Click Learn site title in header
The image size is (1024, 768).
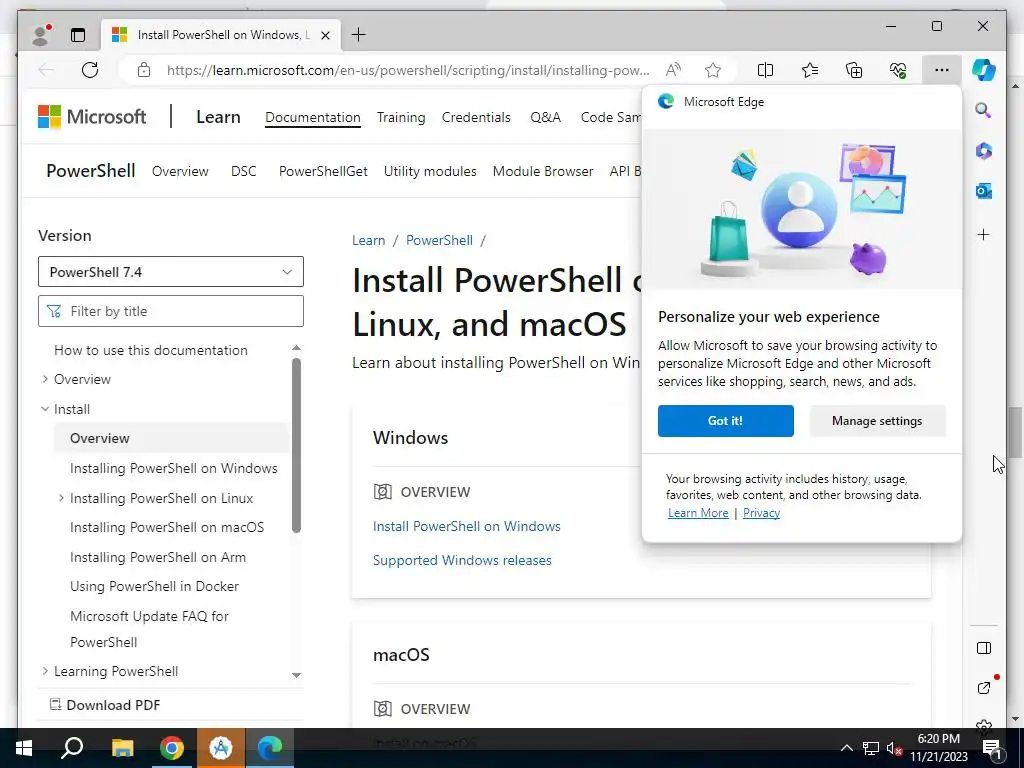(218, 117)
